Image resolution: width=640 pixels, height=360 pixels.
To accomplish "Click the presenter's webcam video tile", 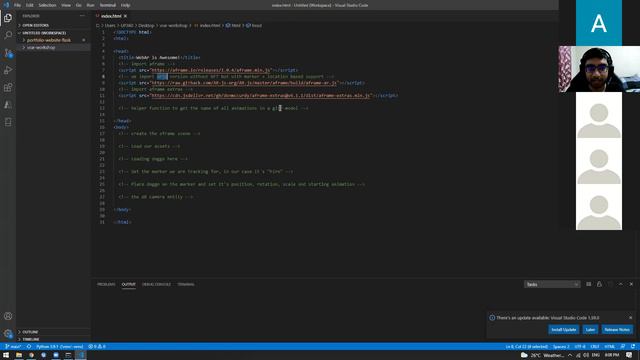I will coord(599,69).
